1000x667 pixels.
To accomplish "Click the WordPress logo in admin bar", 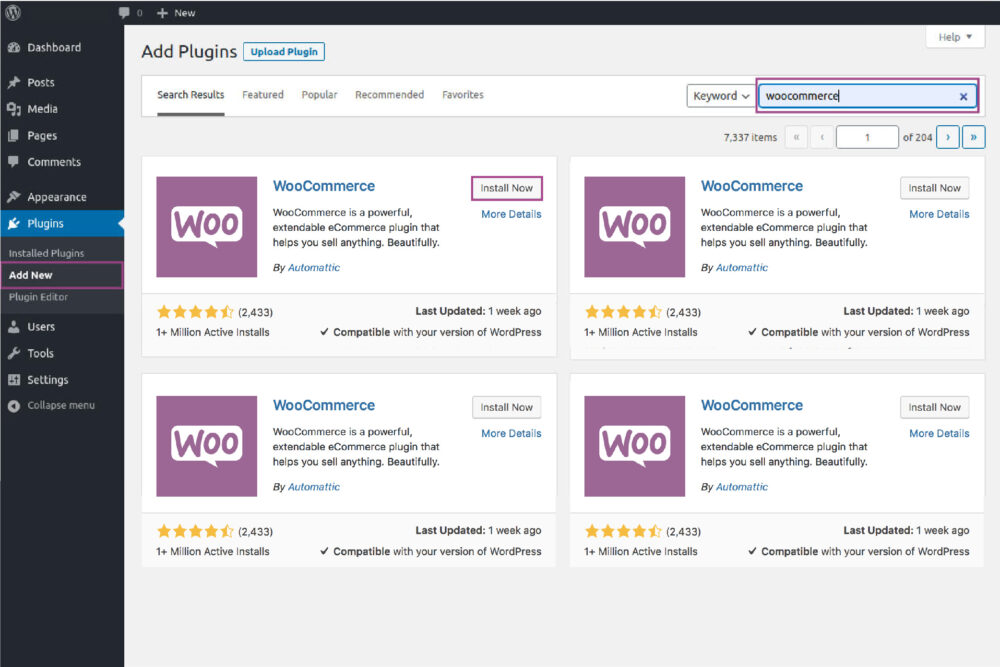I will [x=13, y=13].
